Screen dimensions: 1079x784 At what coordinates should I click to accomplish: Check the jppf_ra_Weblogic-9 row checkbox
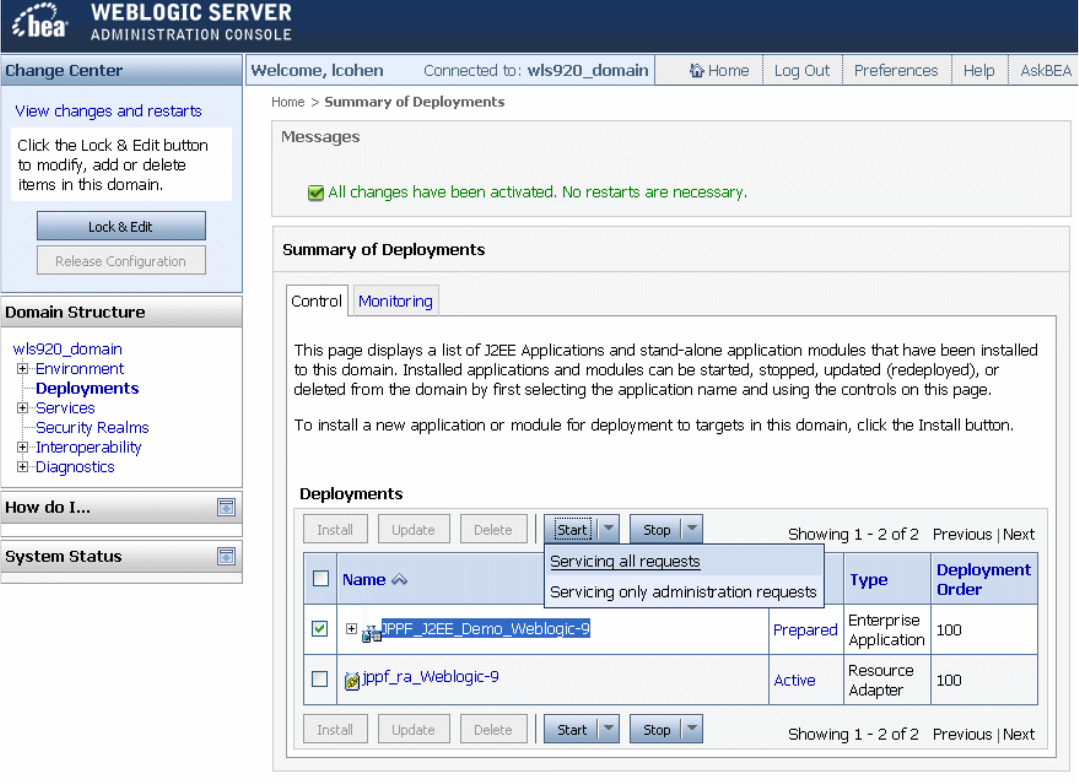[x=319, y=679]
